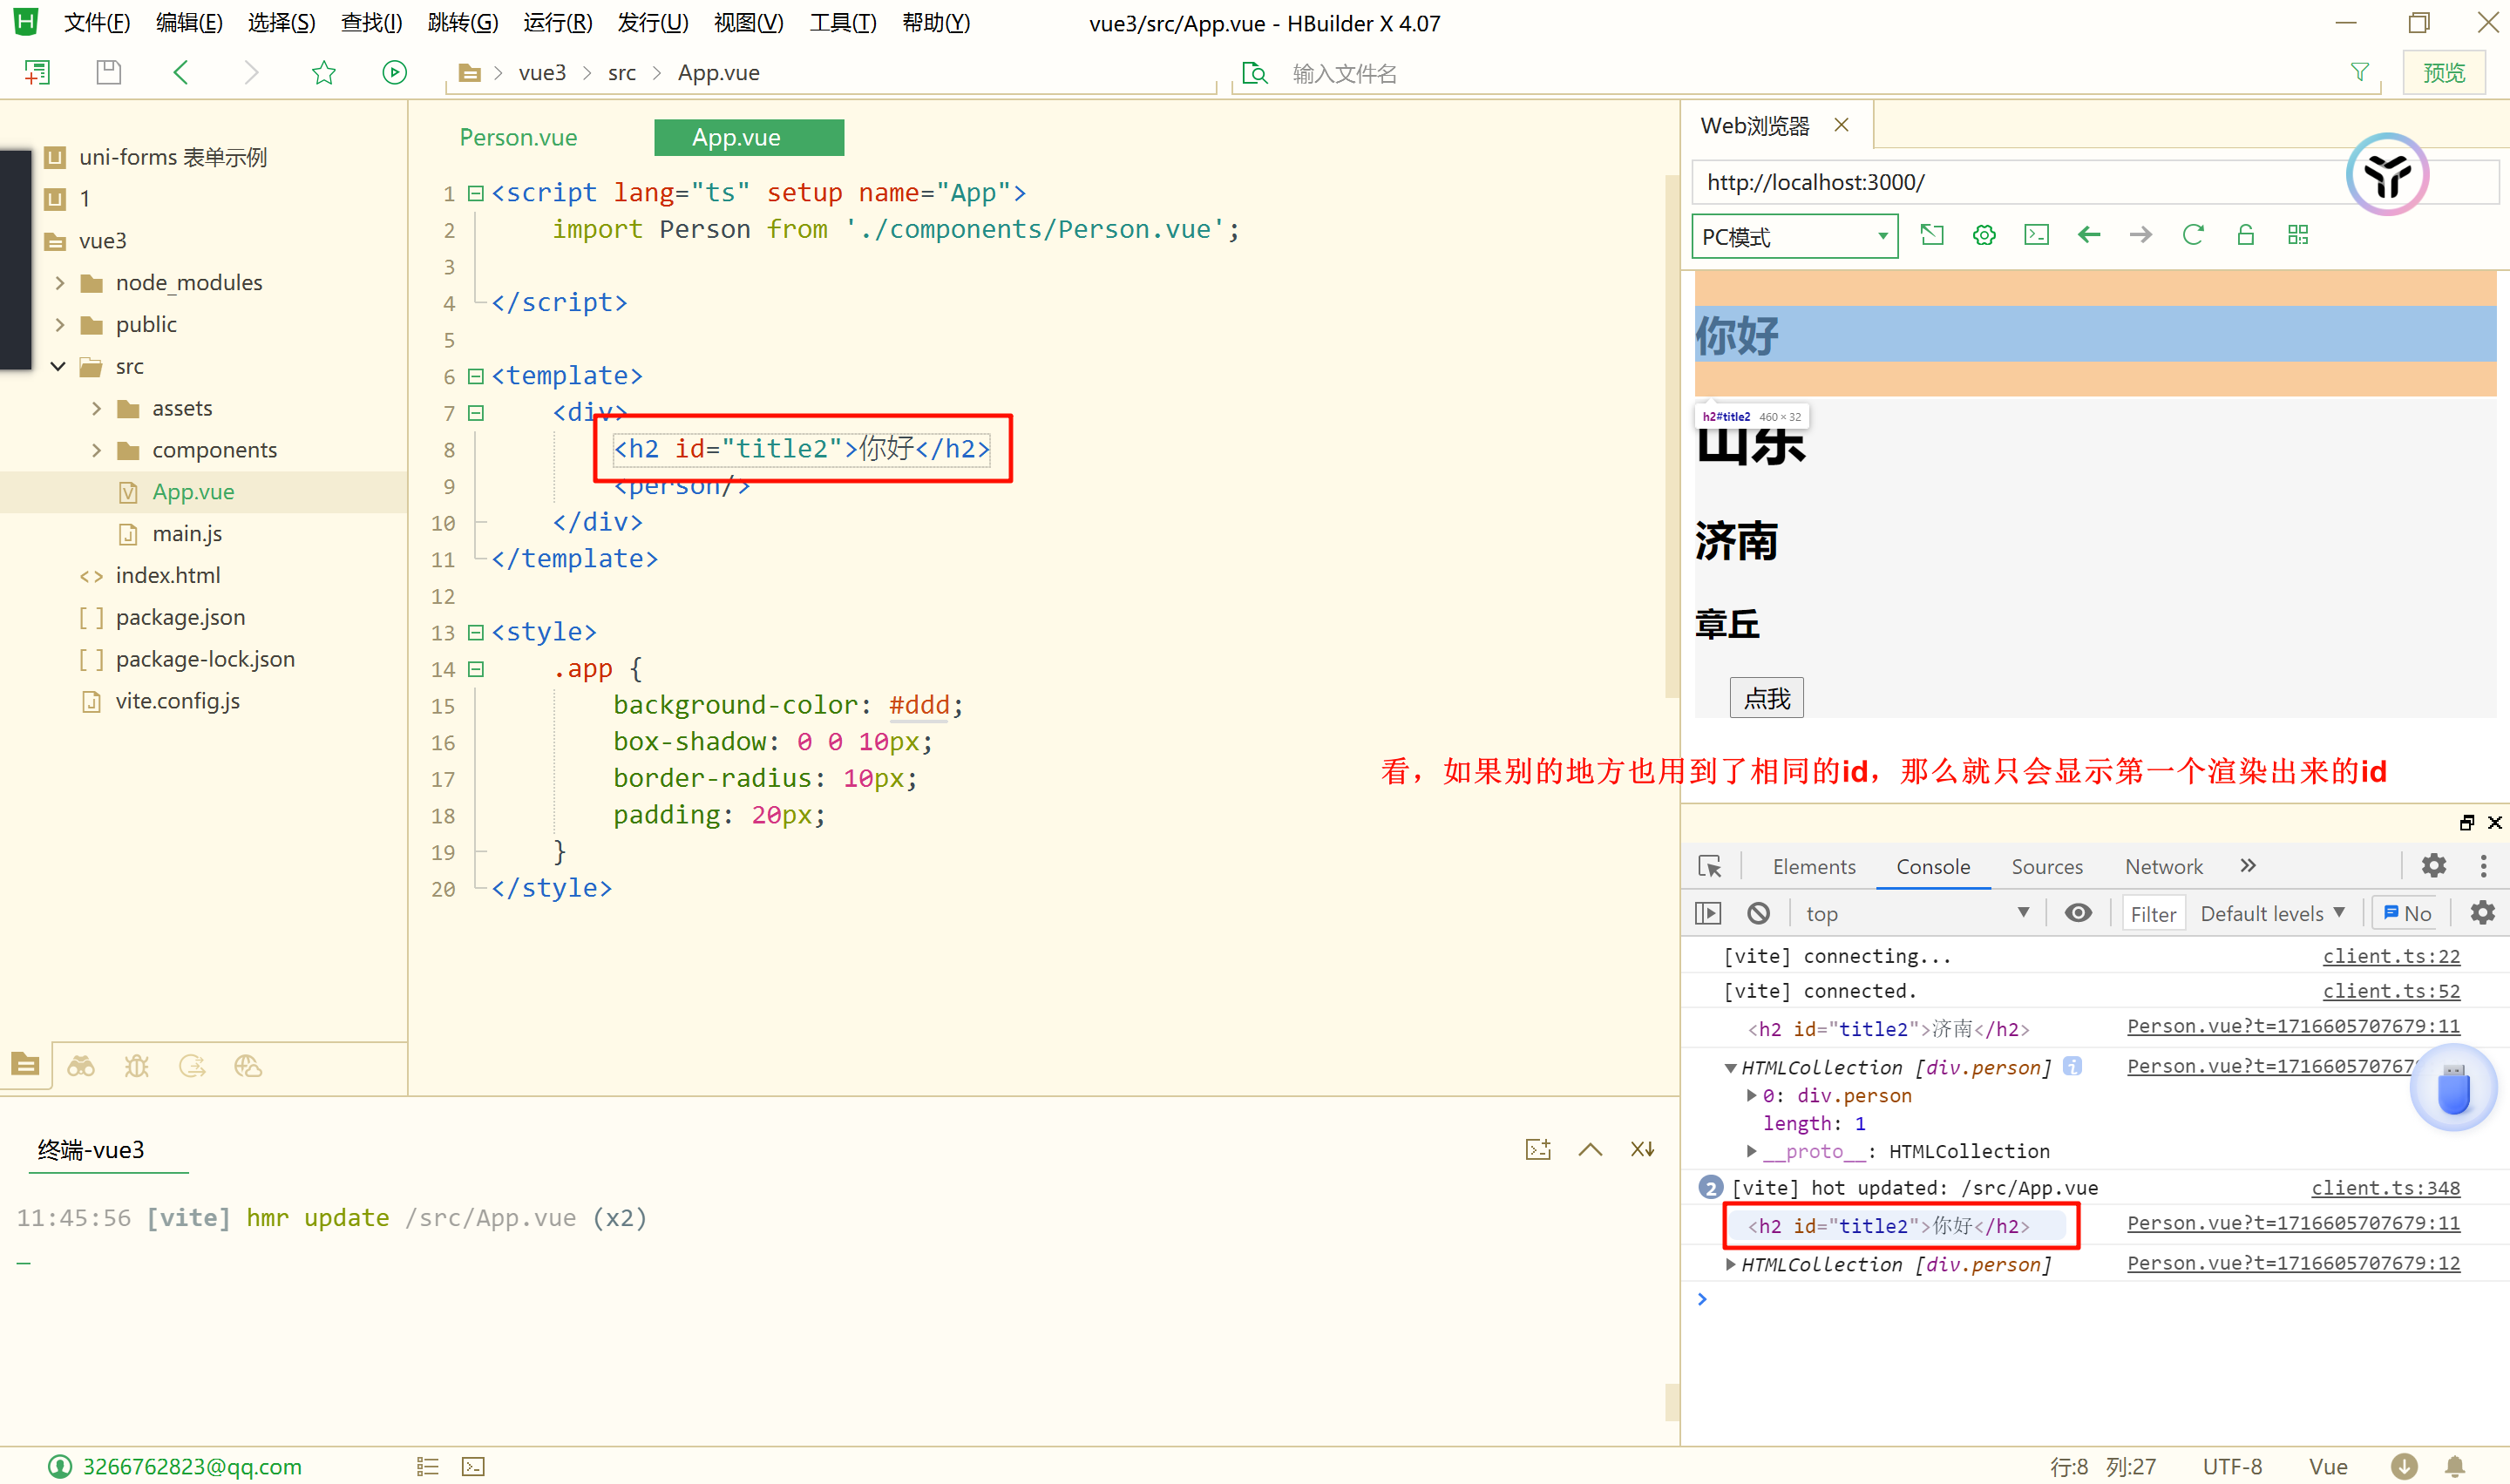Screen dimensions: 2510x1484
Task: Click the run play icon in toolbar
Action: (x=394, y=72)
